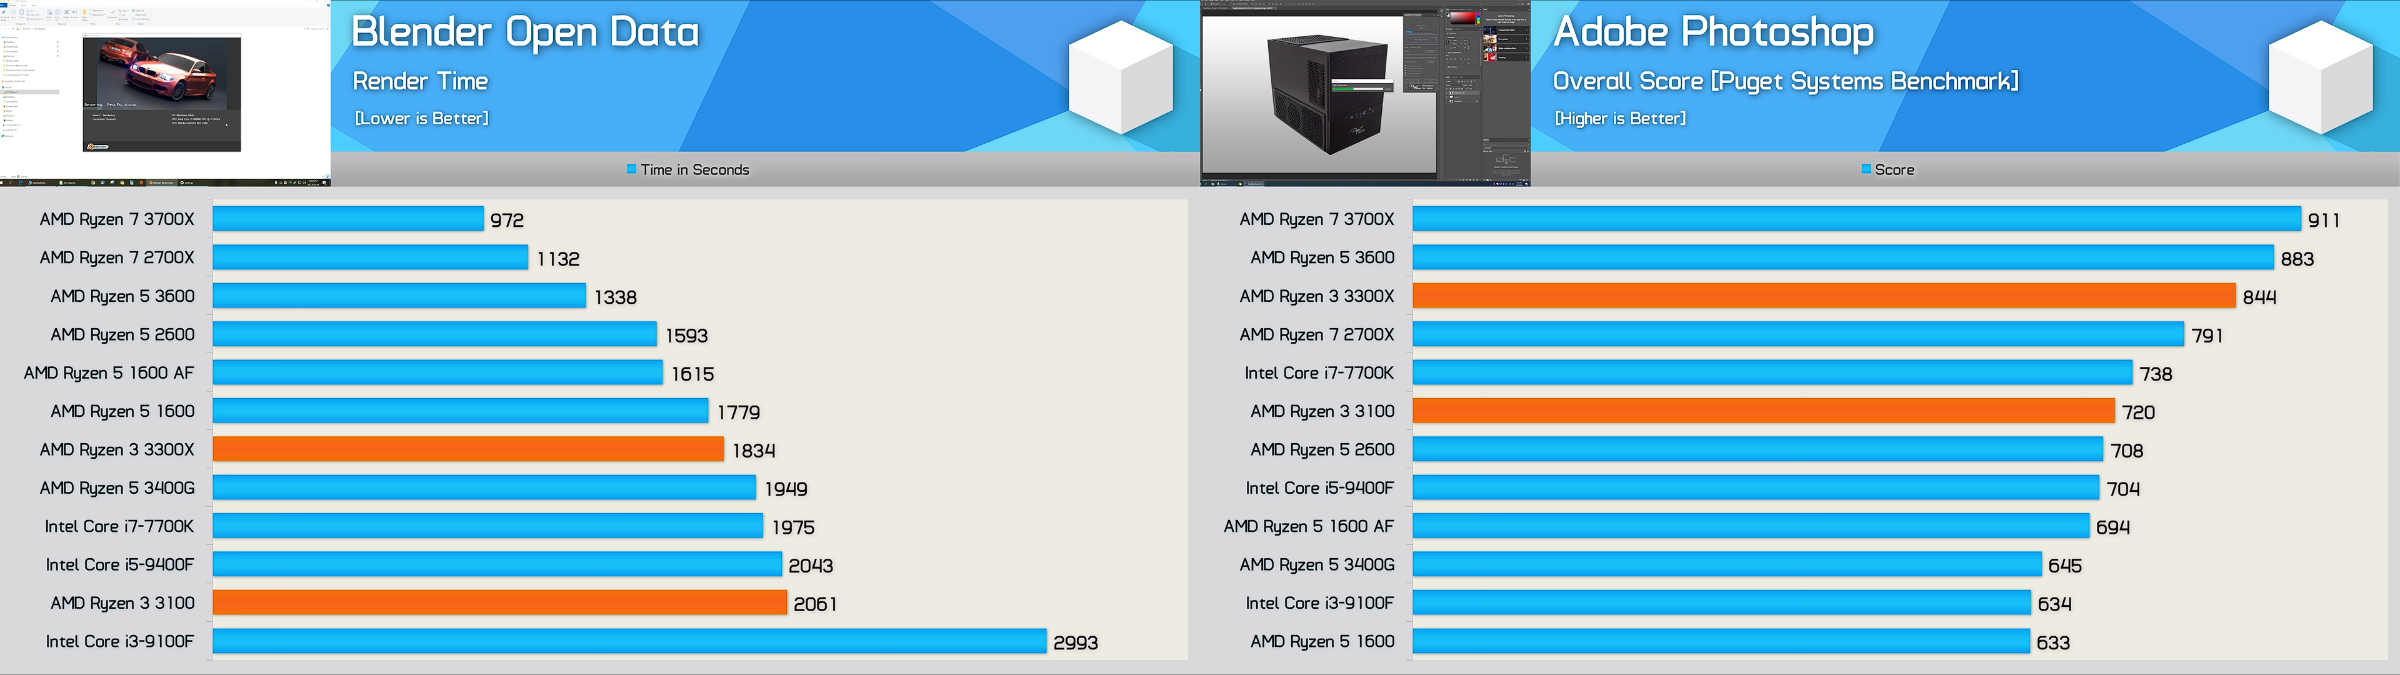Viewport: 2400px width, 675px height.
Task: Click the AMD Ryzen 5 1600 label in Photoshop chart
Action: pyautogui.click(x=1323, y=641)
